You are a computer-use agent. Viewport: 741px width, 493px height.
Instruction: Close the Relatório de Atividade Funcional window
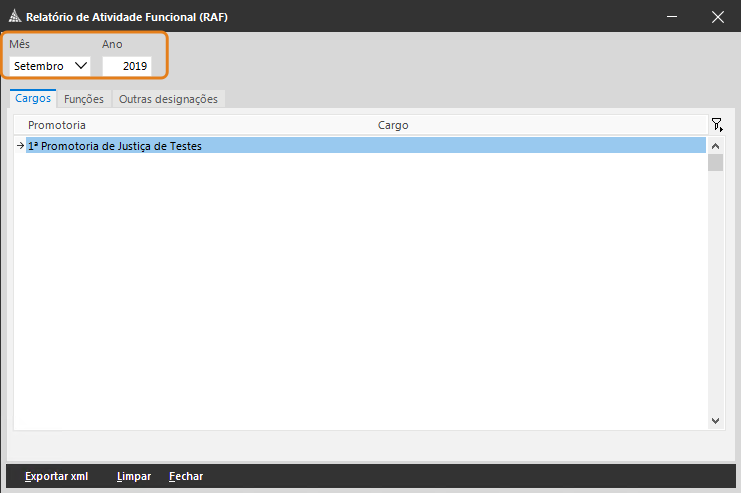tap(717, 17)
